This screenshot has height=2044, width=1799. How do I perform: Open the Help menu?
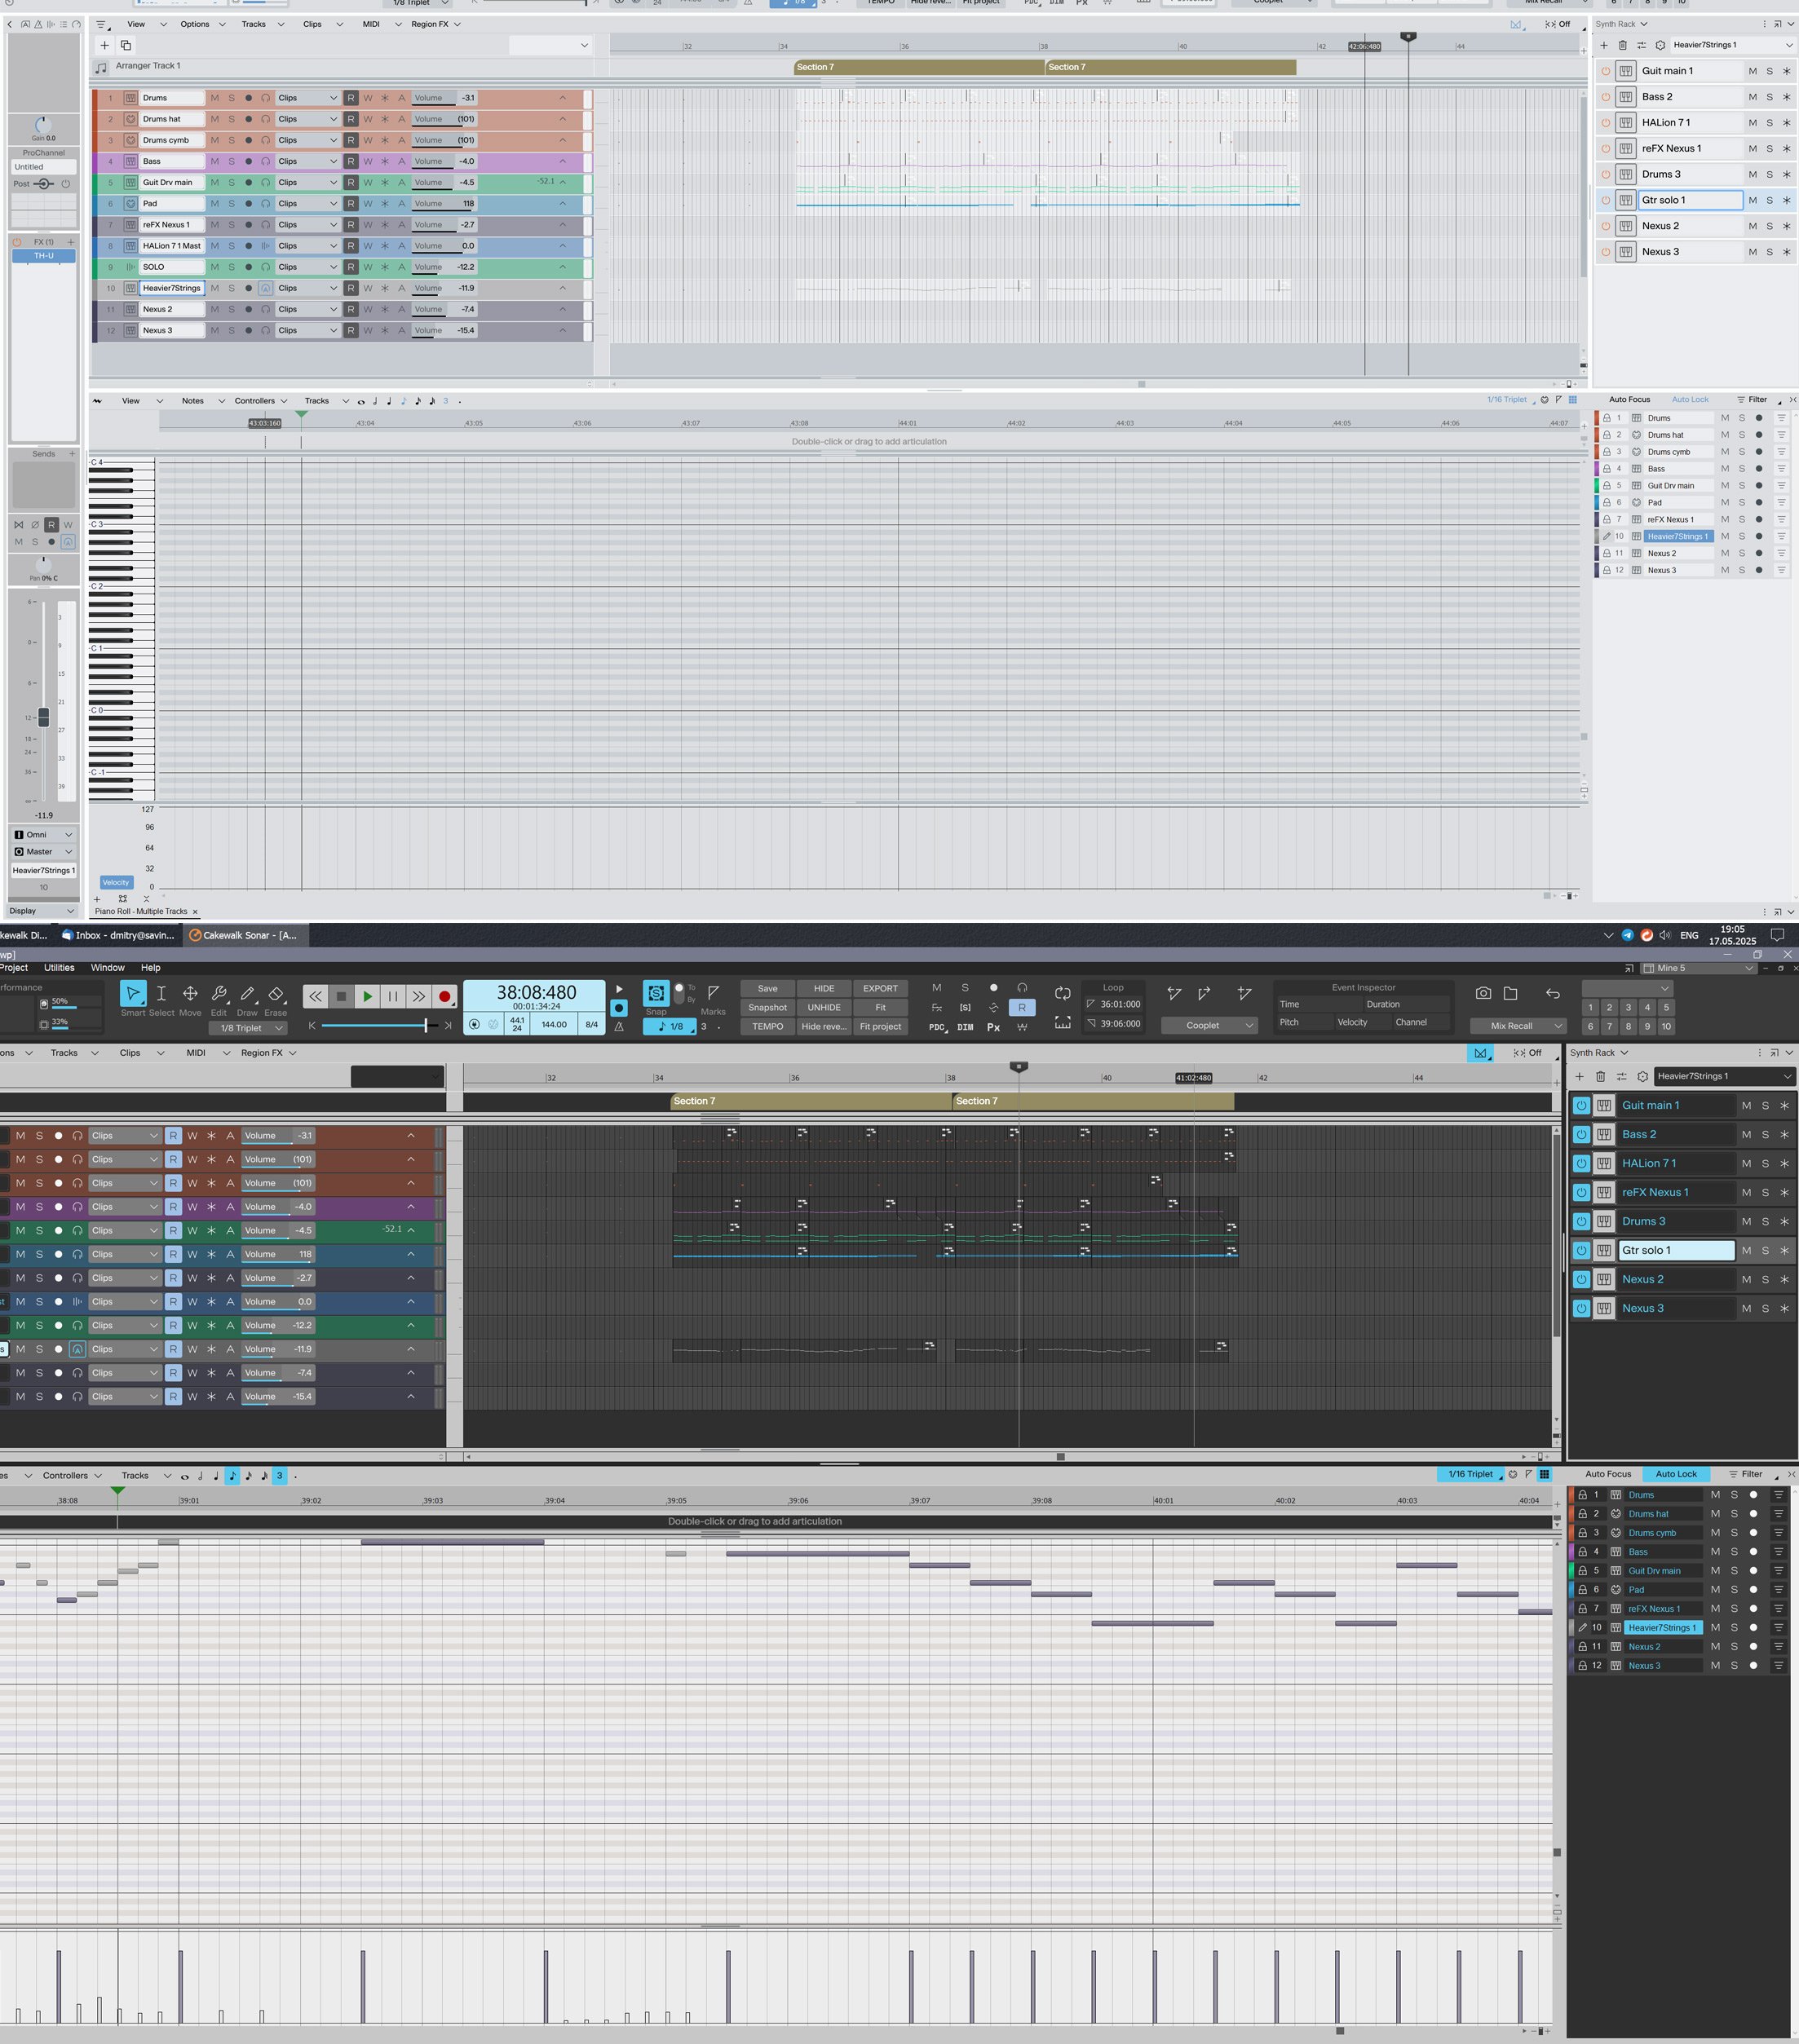[150, 967]
